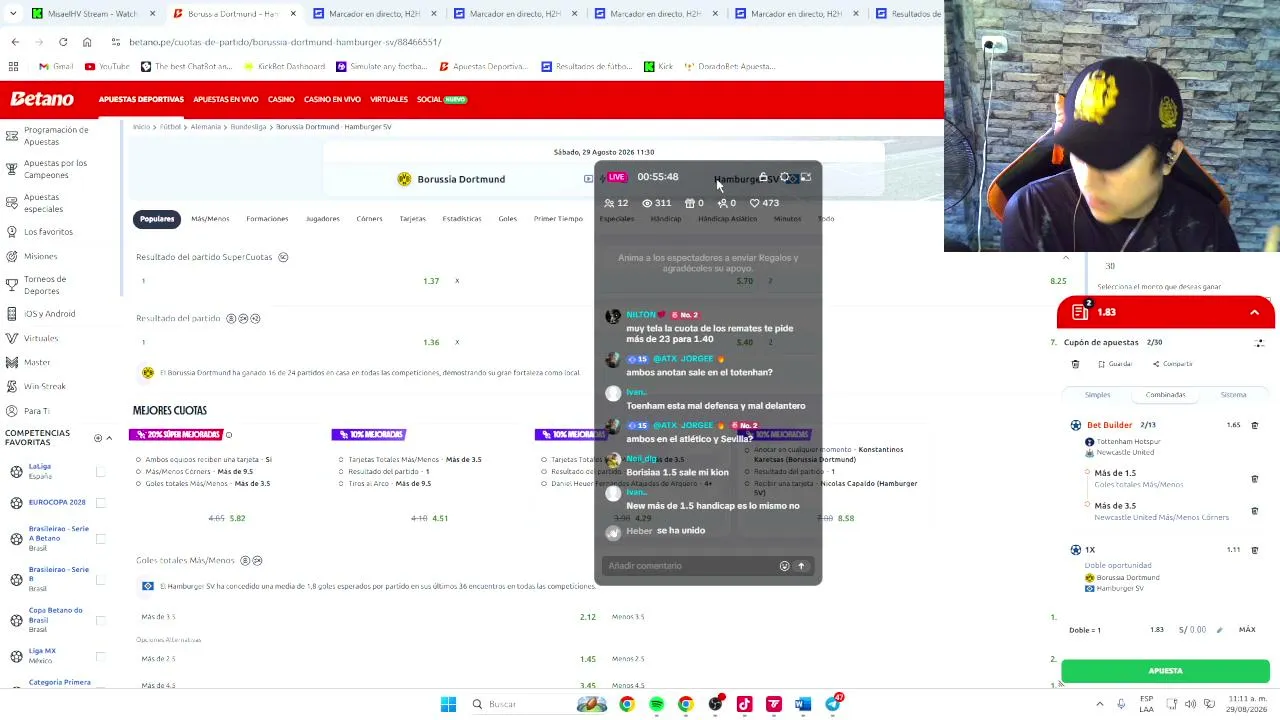The width and height of the screenshot is (1280, 720).
Task: Send the comment with the arrow button
Action: 801,566
